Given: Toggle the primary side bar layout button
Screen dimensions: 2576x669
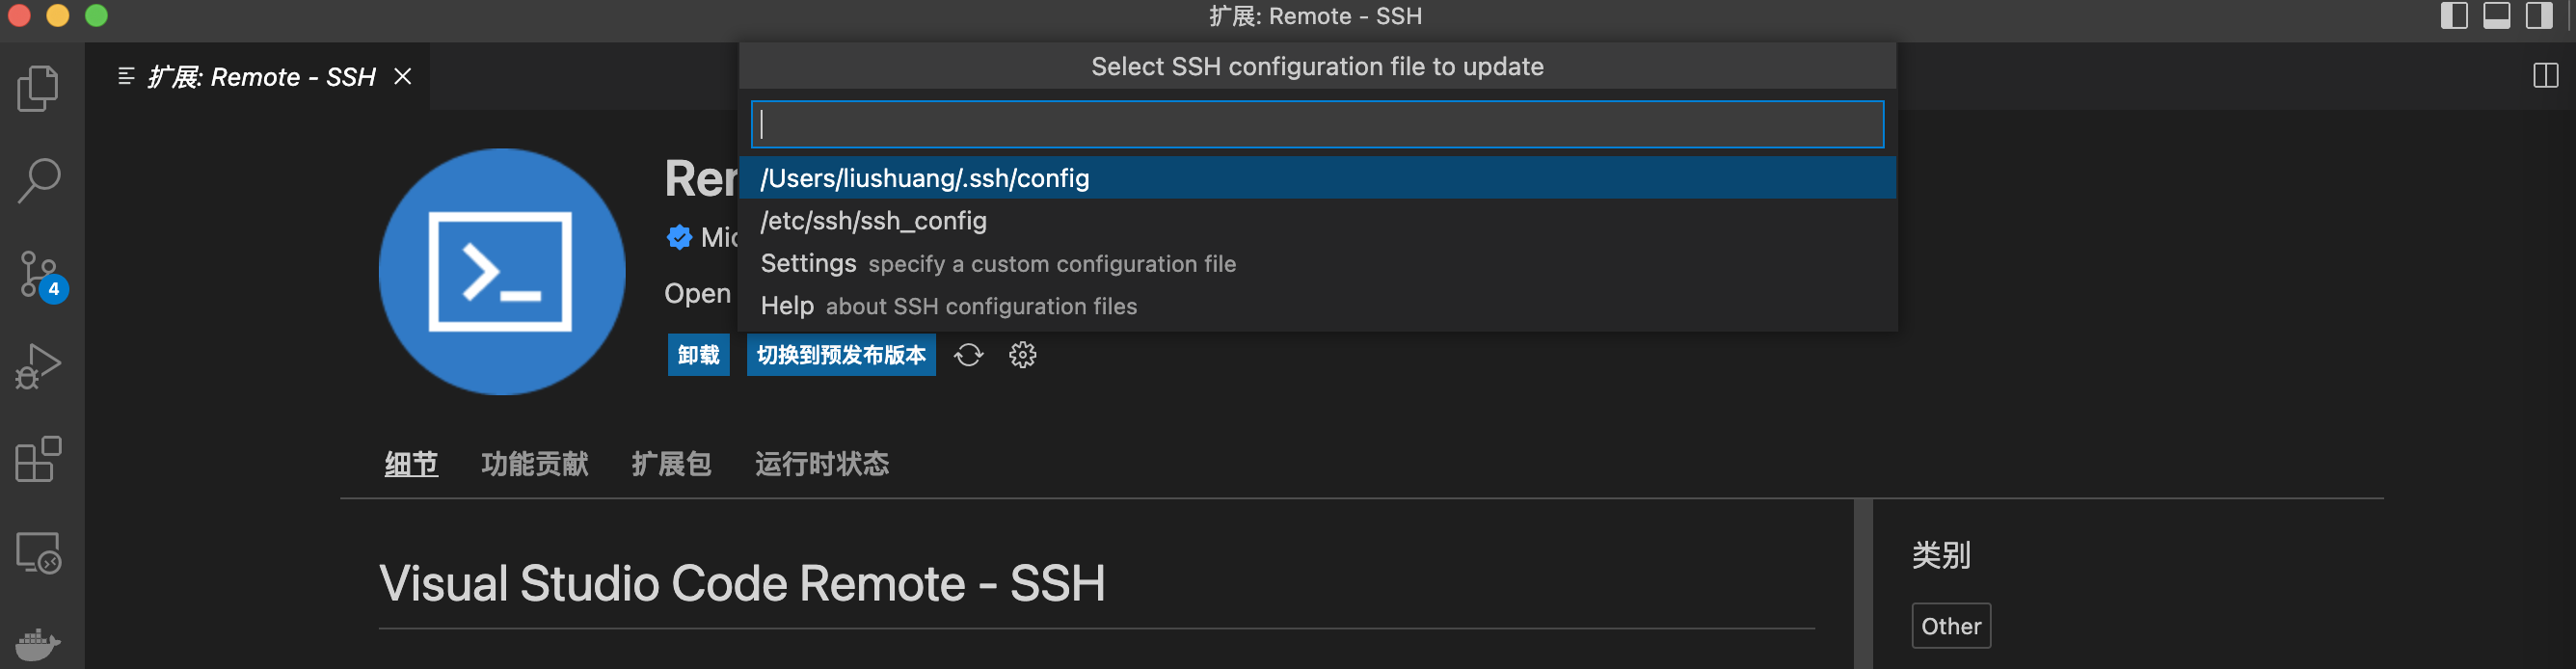Looking at the screenshot, I should click(x=2453, y=16).
